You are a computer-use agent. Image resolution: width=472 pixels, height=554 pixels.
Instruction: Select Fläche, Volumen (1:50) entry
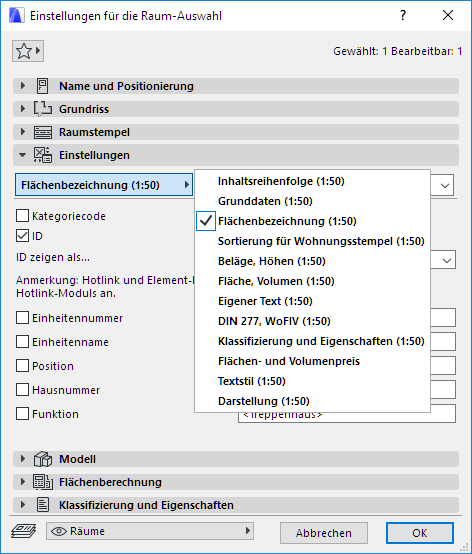tap(312, 281)
